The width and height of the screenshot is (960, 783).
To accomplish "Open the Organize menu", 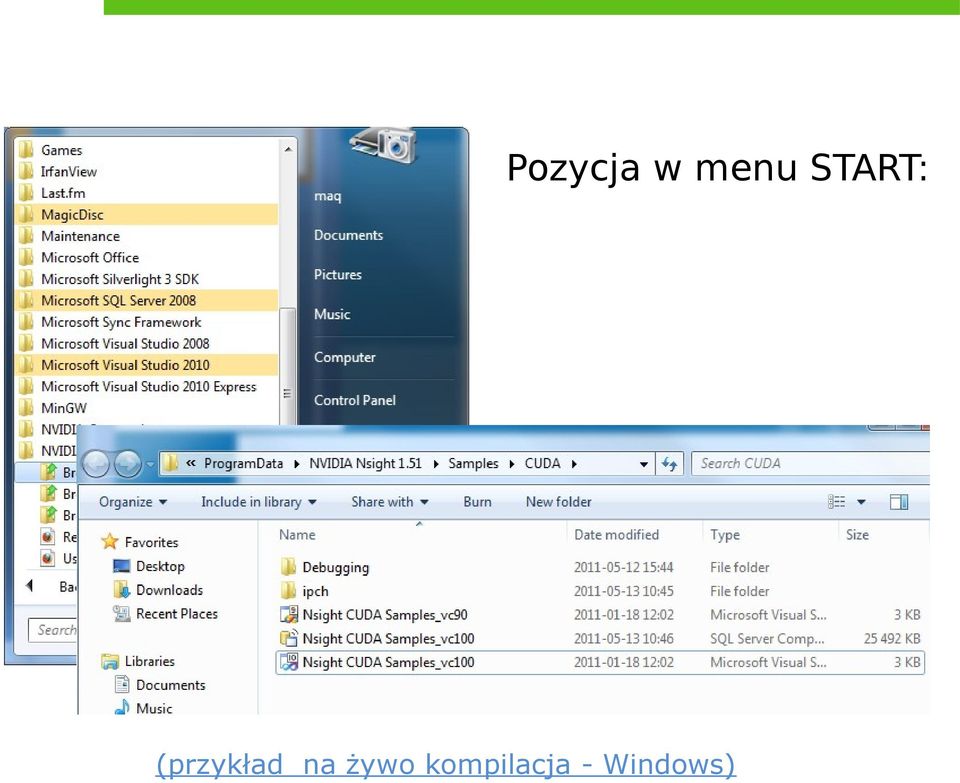I will pyautogui.click(x=133, y=502).
